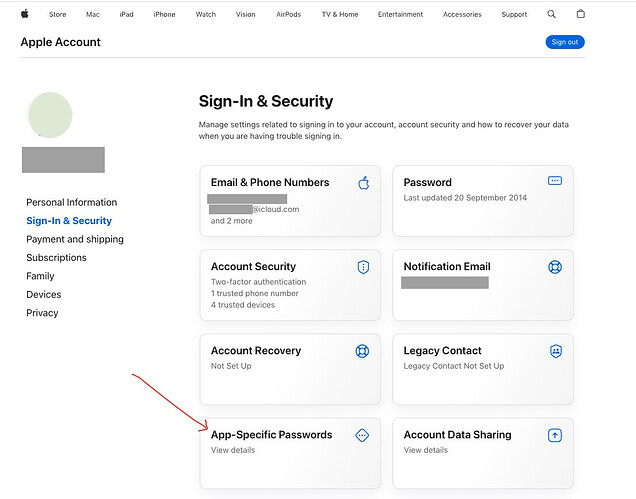Open the Email & Phone Numbers card title
Image resolution: width=636 pixels, height=499 pixels.
point(270,182)
